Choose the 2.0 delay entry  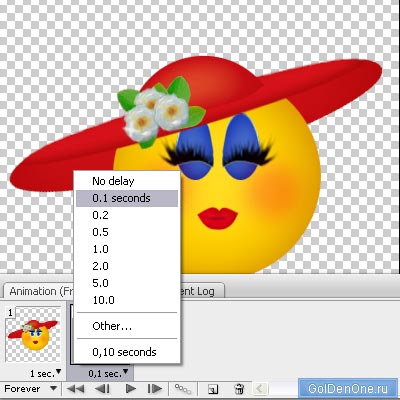[x=127, y=266]
